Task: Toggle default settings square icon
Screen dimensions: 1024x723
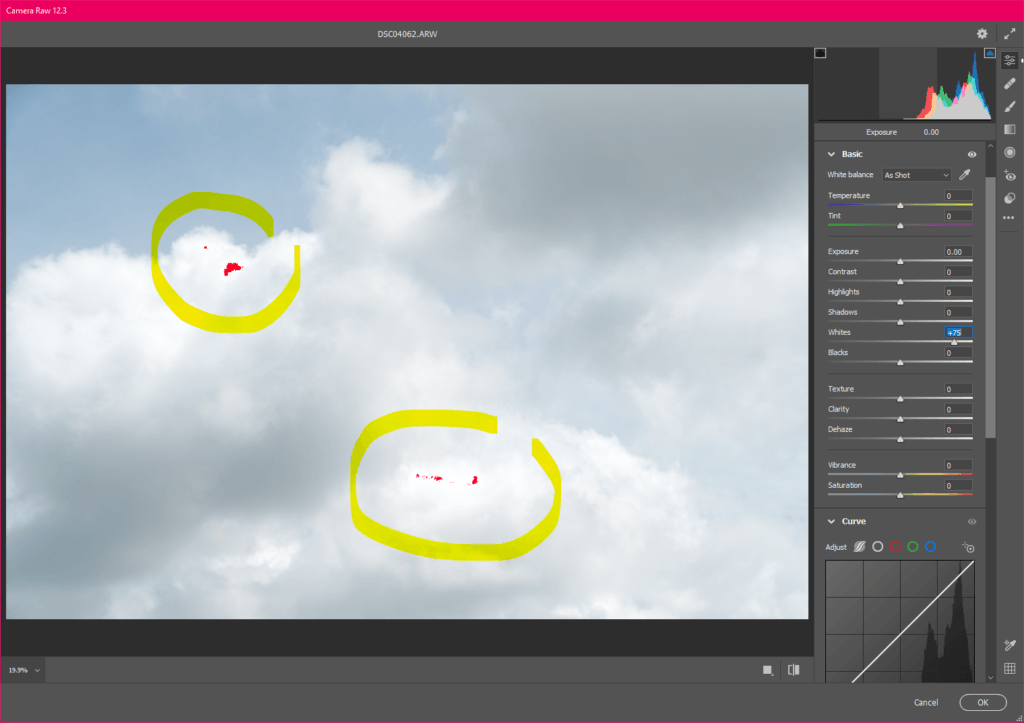Action: pos(768,669)
